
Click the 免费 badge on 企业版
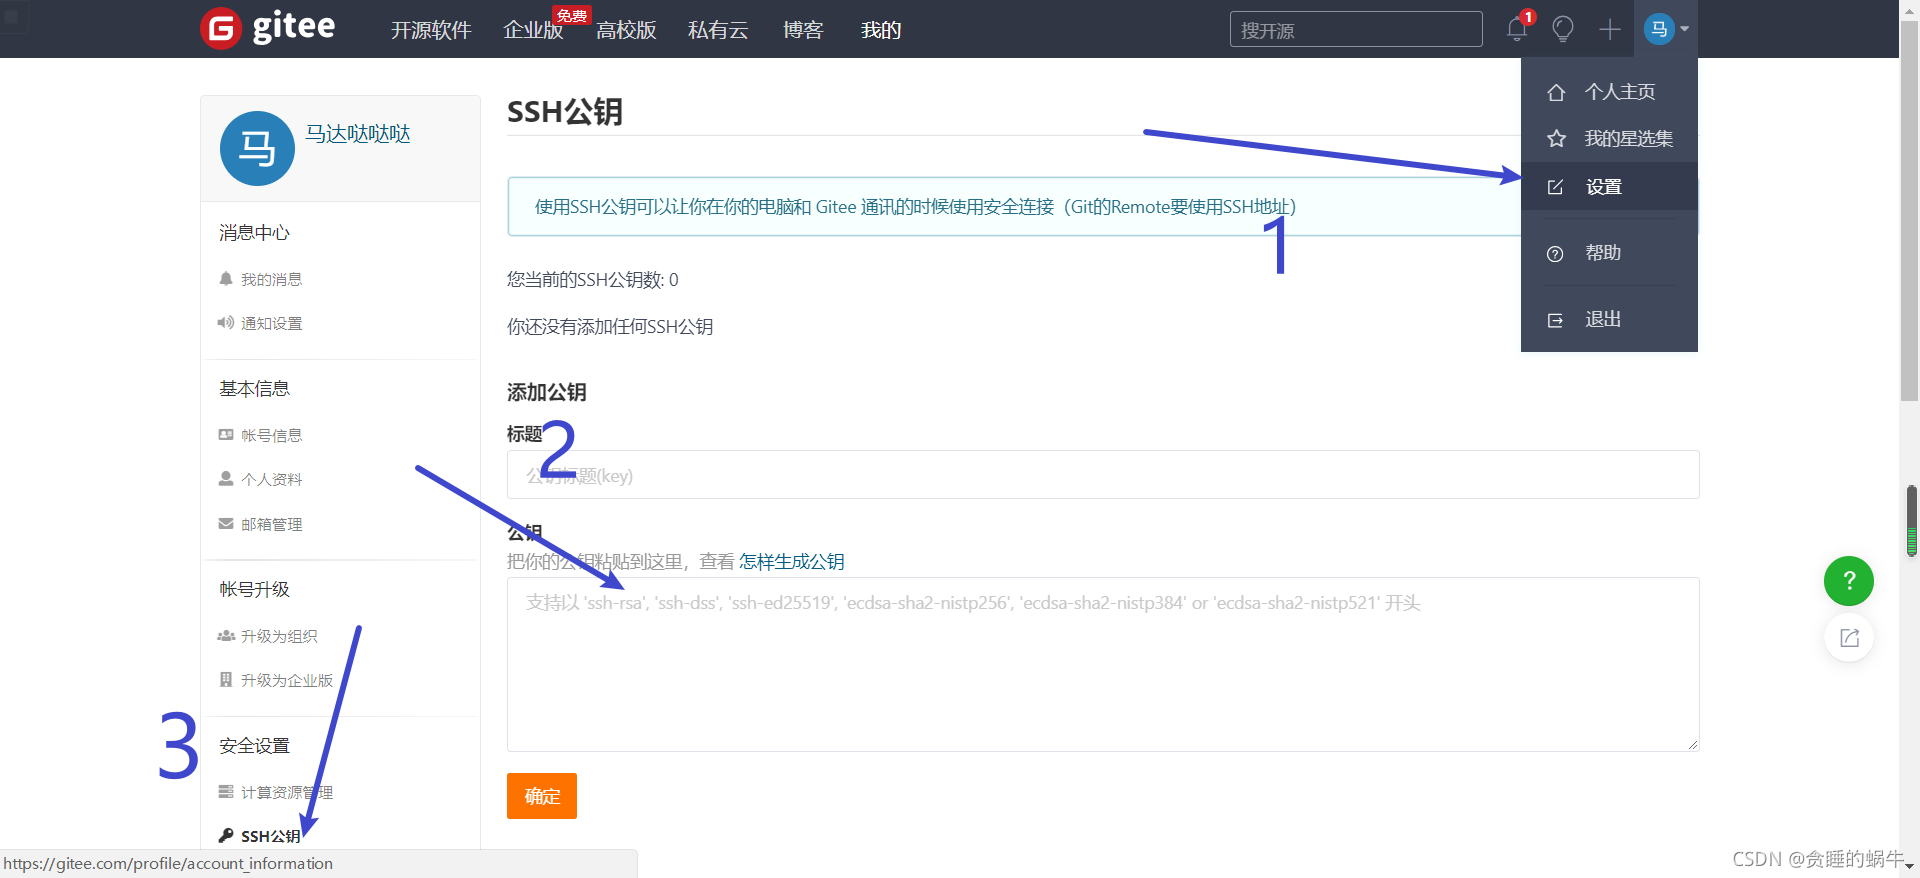(572, 15)
